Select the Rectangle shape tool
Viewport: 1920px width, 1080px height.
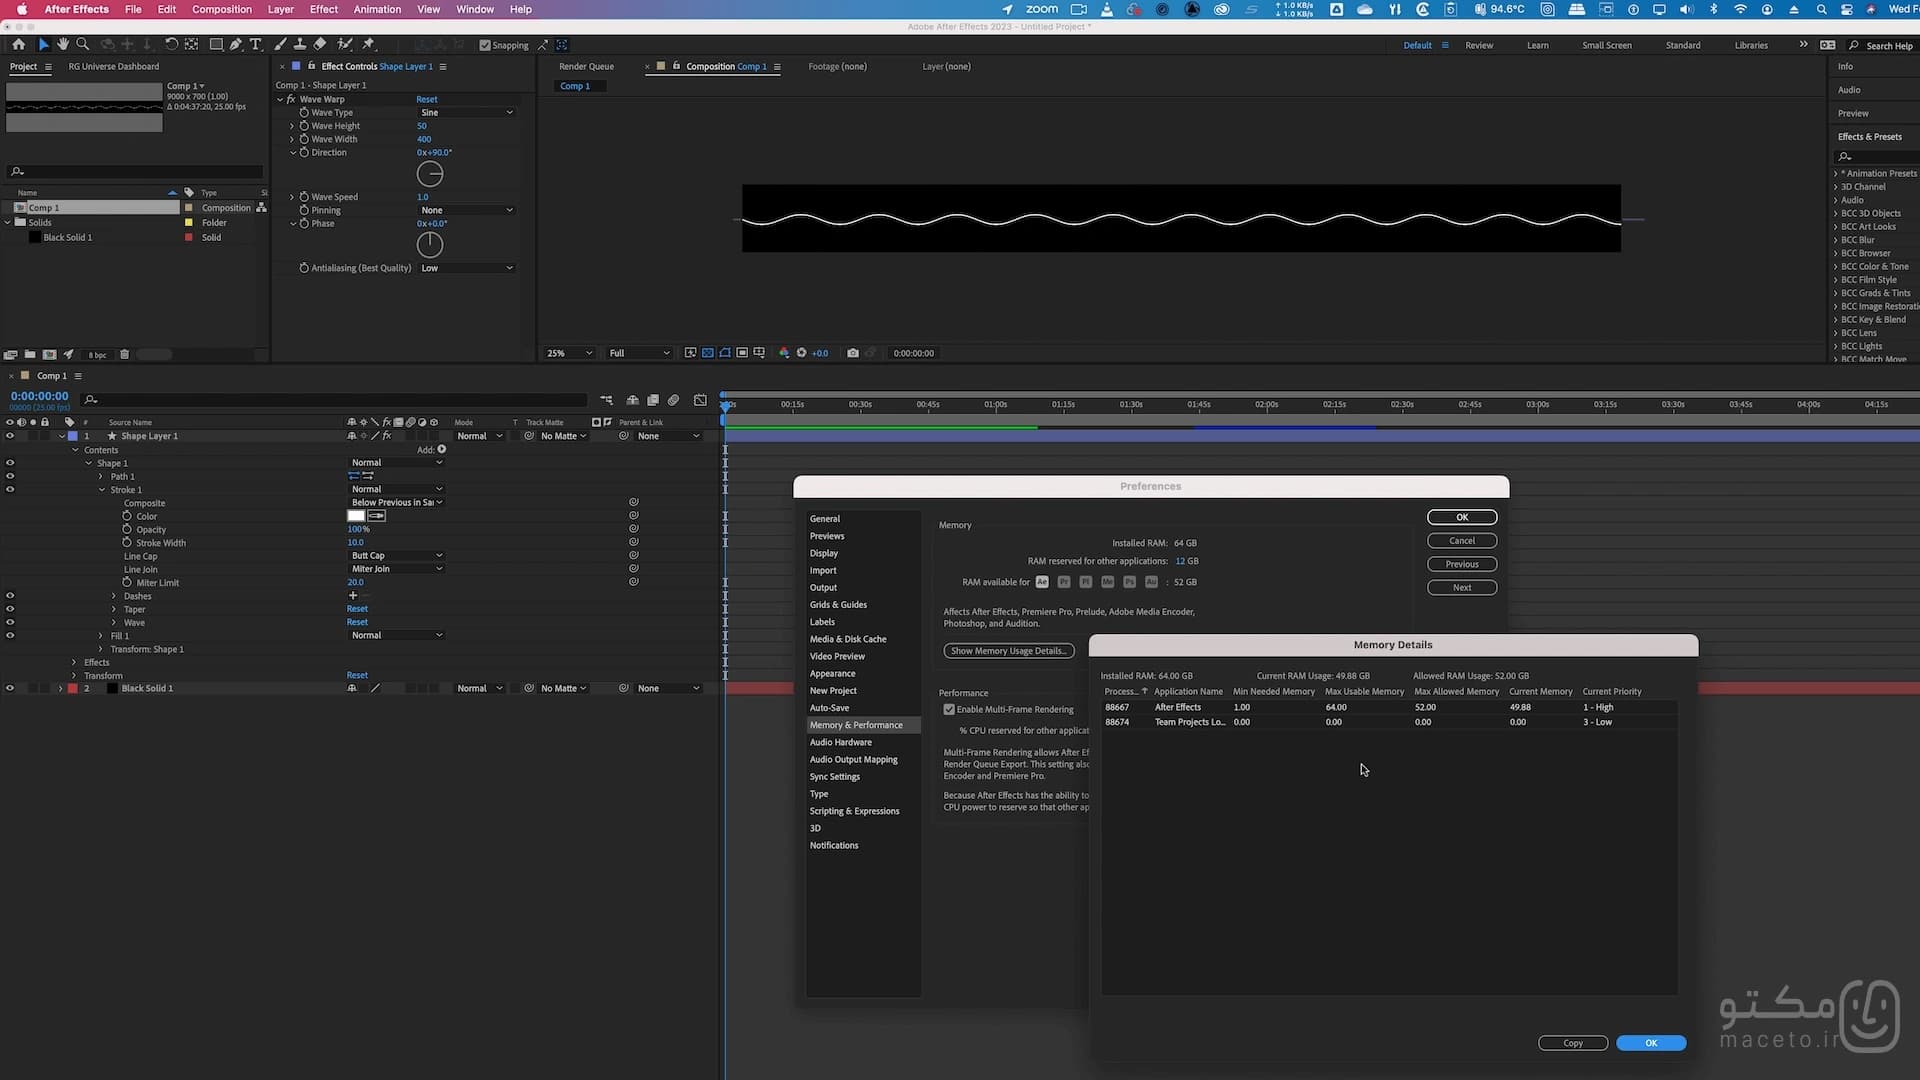pos(215,45)
